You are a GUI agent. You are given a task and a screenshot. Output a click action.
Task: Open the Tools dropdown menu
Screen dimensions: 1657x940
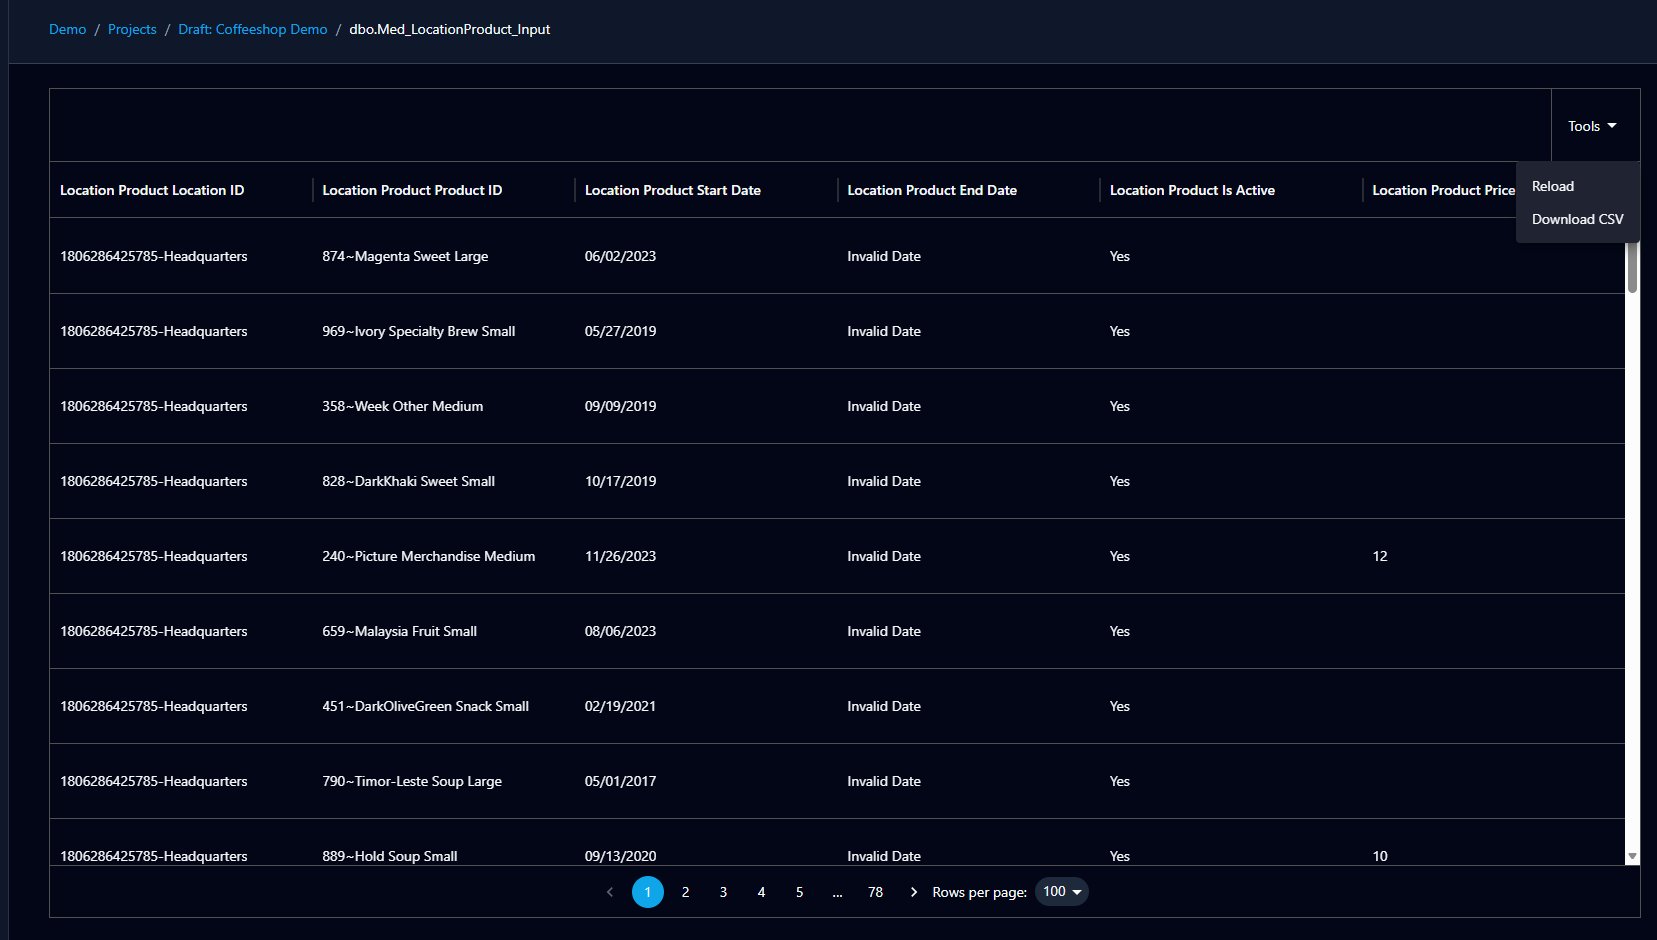coord(1592,126)
